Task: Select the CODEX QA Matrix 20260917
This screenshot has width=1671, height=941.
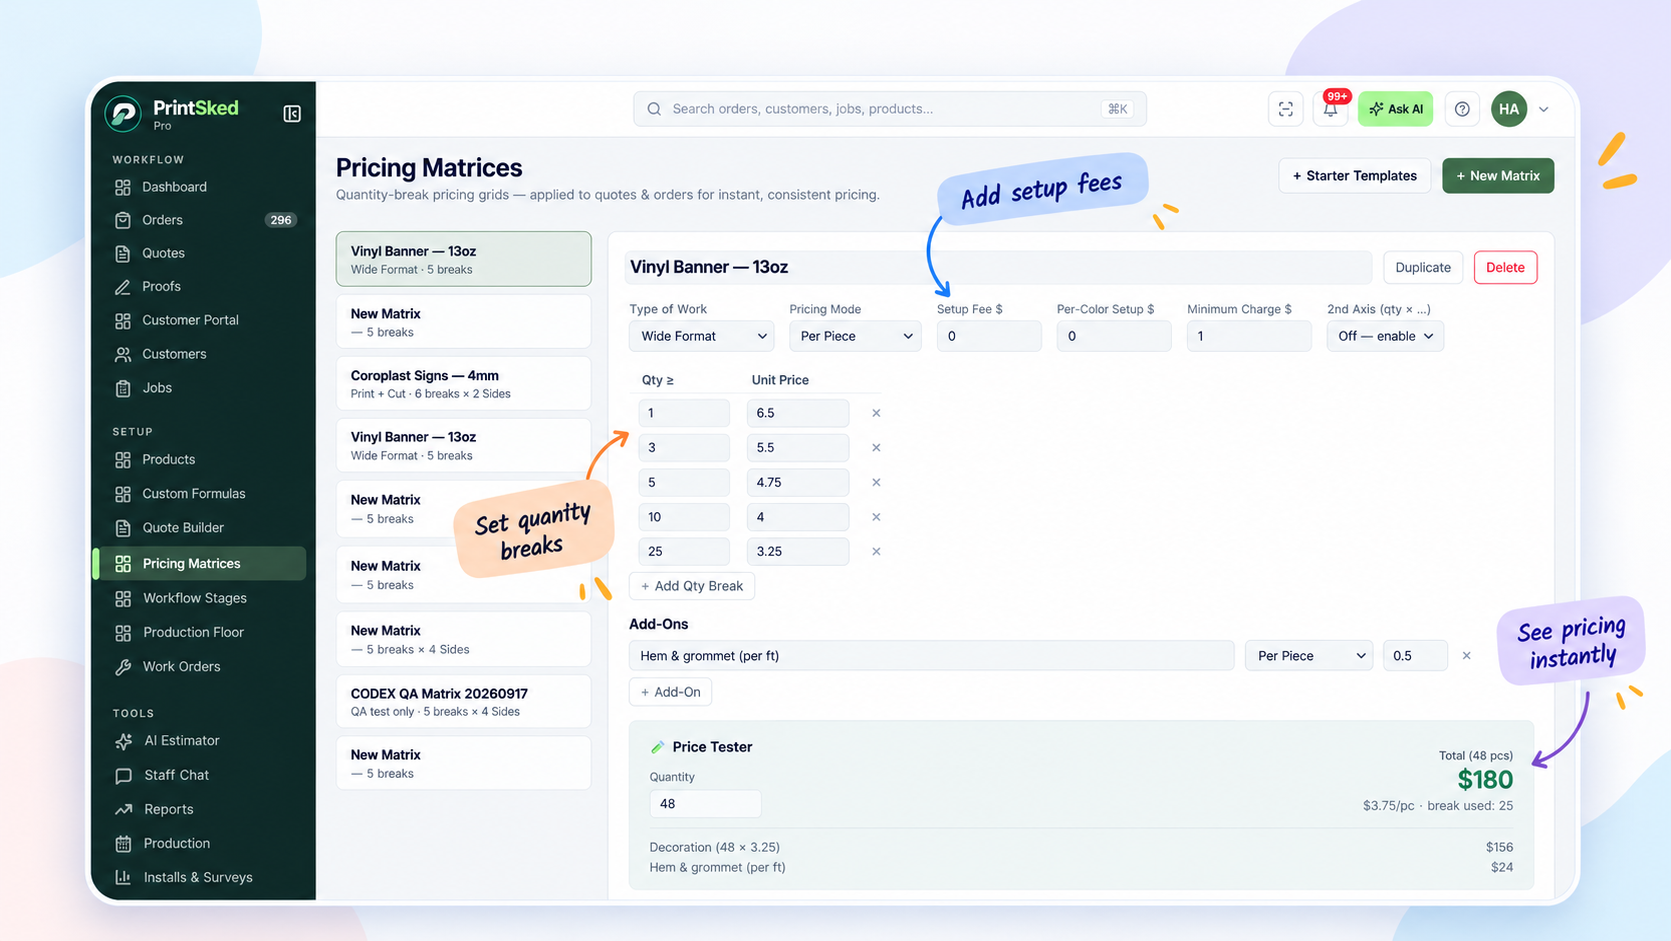Action: (x=463, y=702)
